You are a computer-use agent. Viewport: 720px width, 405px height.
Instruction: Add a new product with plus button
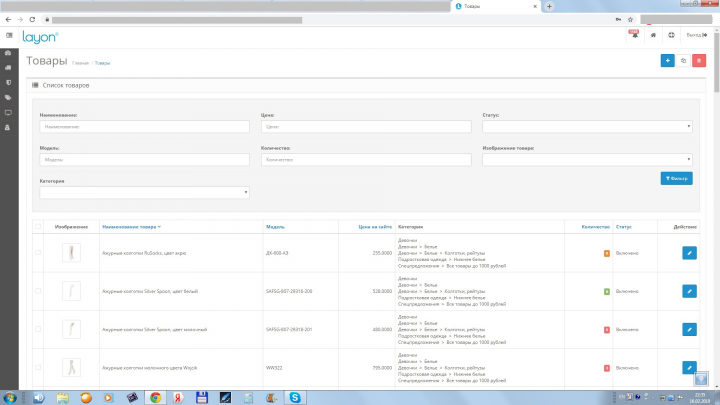668,61
